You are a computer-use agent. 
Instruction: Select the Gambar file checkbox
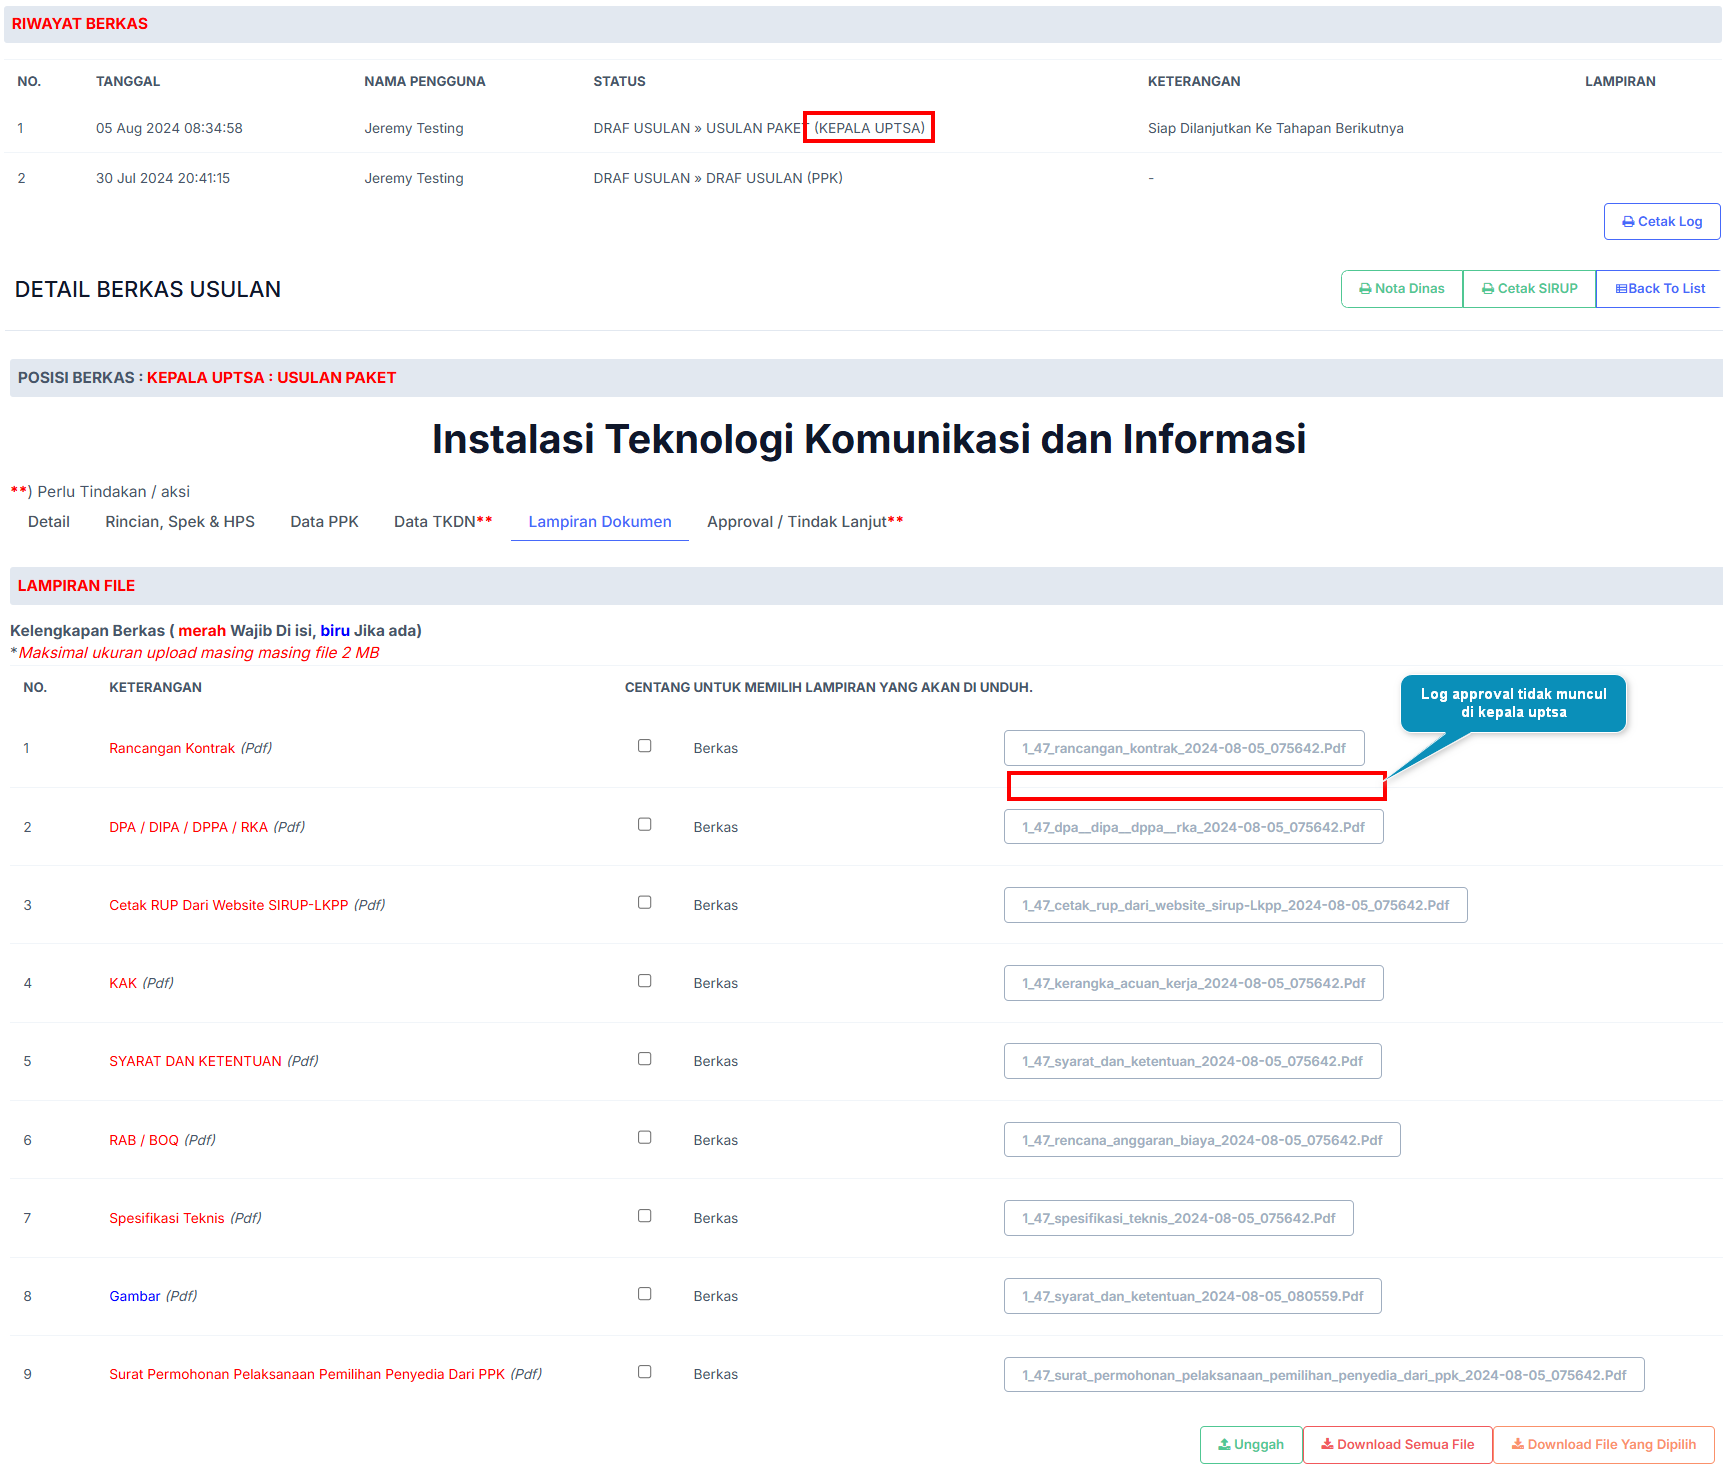coord(645,1294)
